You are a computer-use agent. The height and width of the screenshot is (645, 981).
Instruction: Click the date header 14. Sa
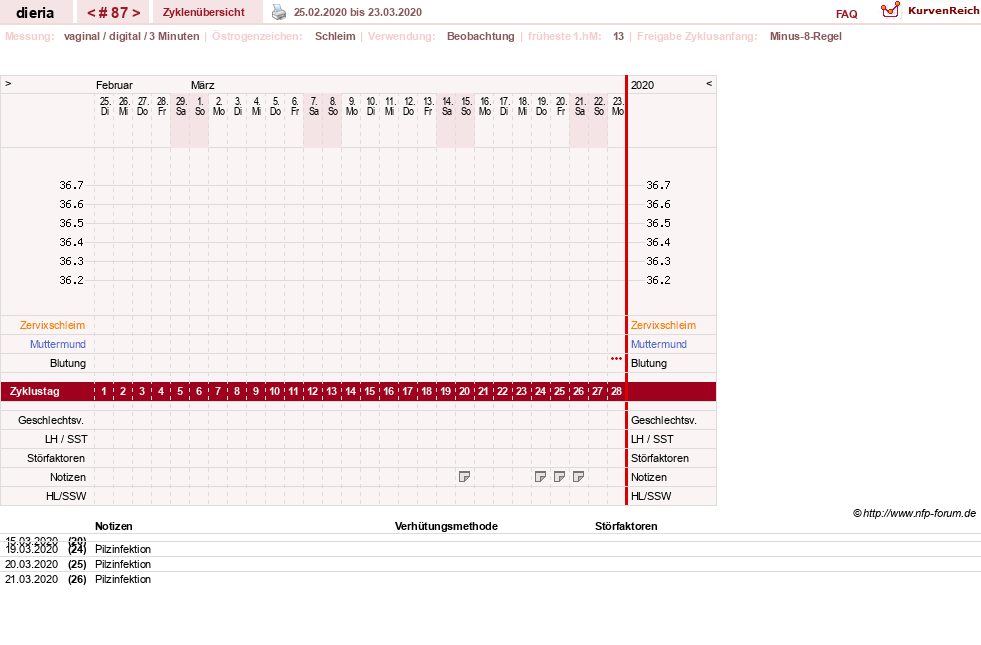point(447,106)
